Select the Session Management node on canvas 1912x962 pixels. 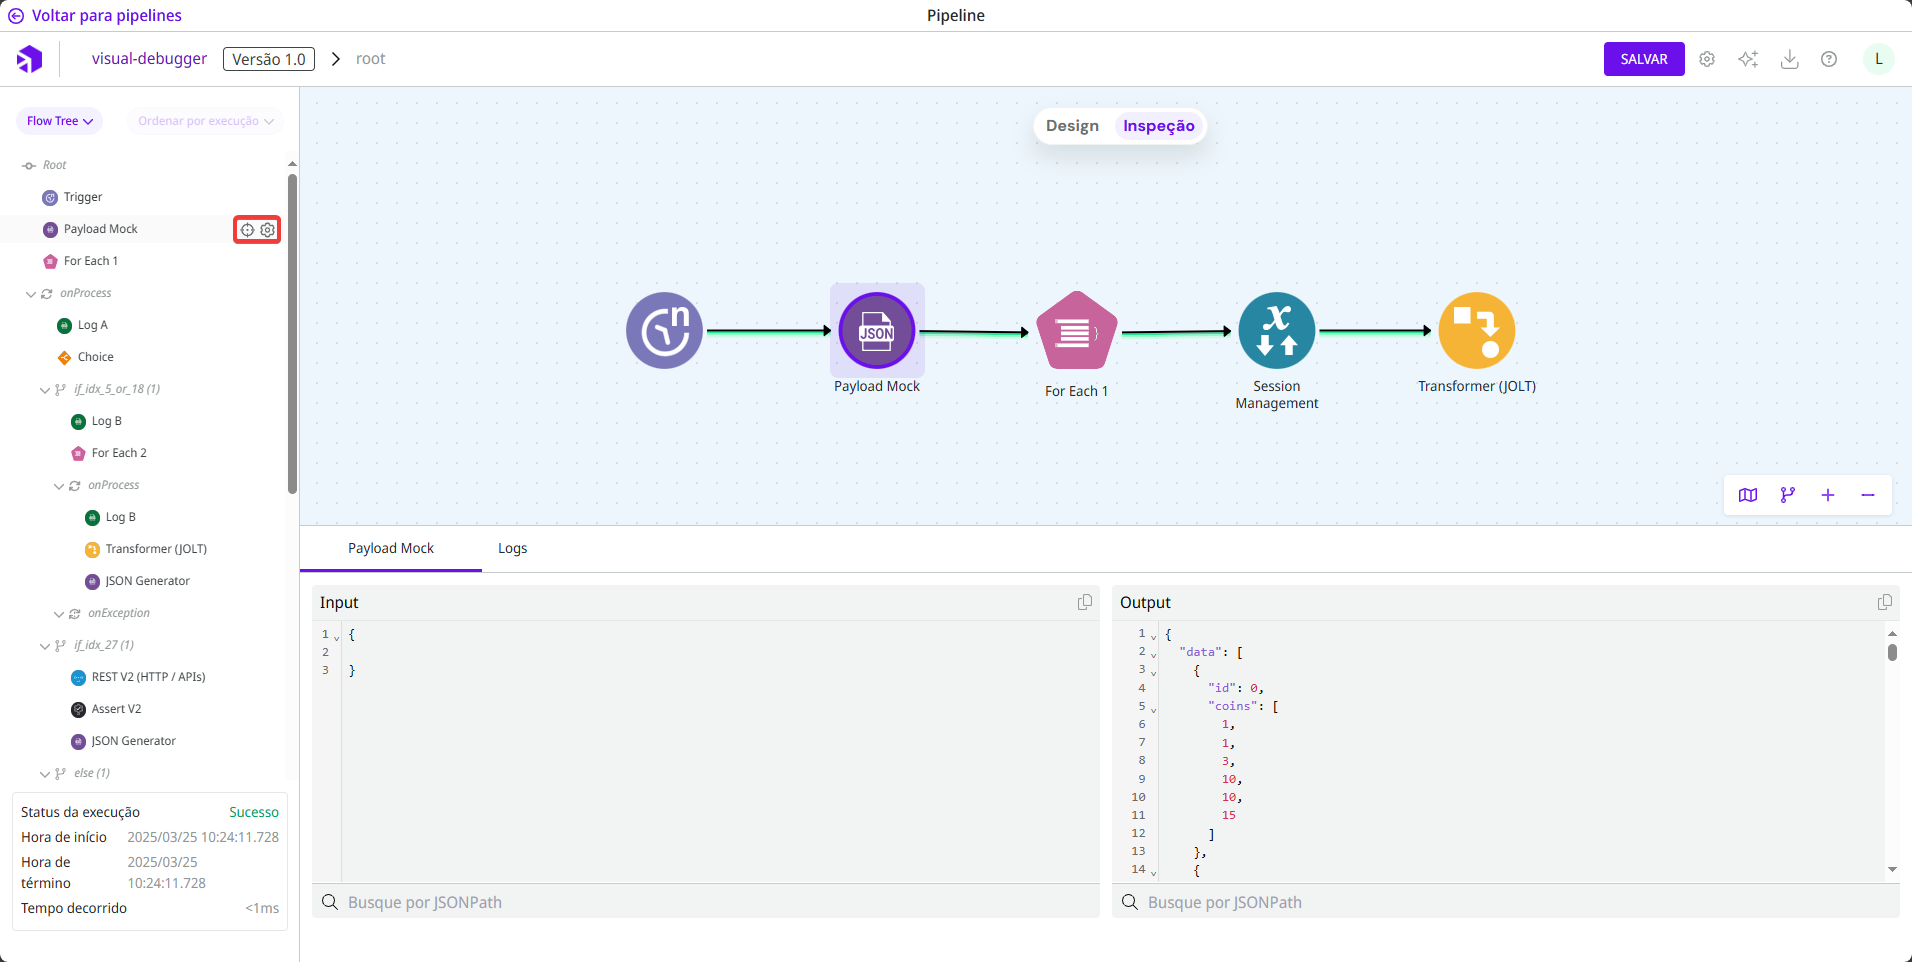tap(1276, 331)
